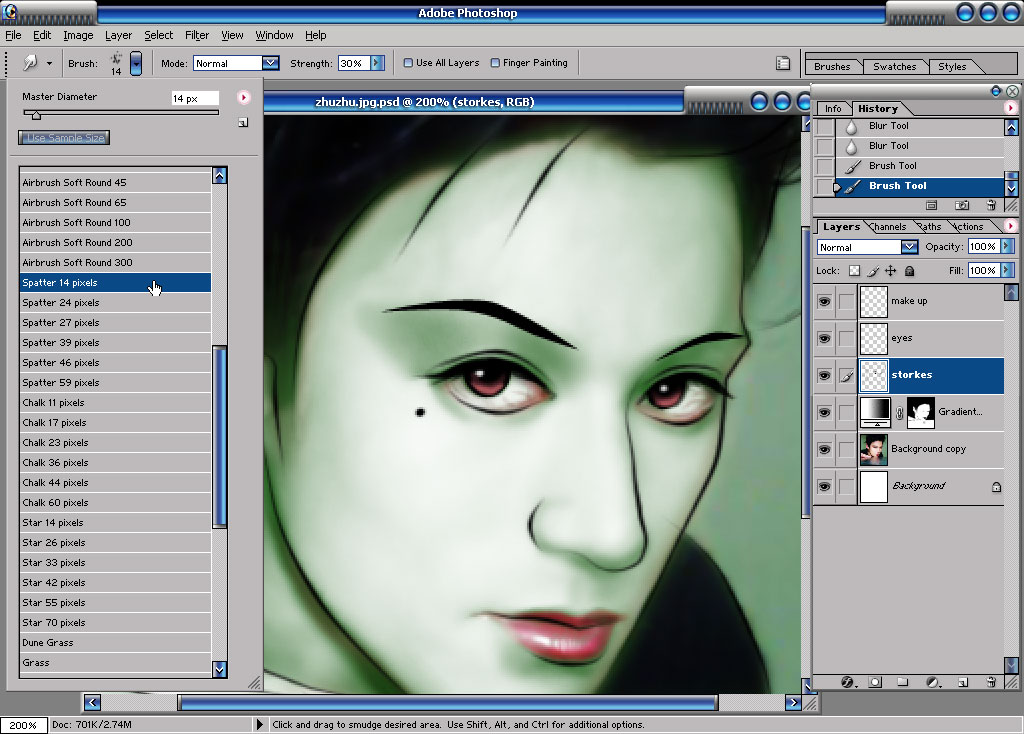This screenshot has width=1024, height=734.
Task: Delete current history state with trash icon
Action: coord(991,205)
